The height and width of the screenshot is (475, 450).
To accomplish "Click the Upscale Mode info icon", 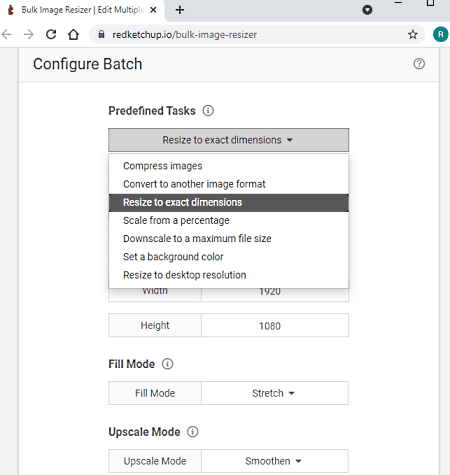I will point(193,432).
